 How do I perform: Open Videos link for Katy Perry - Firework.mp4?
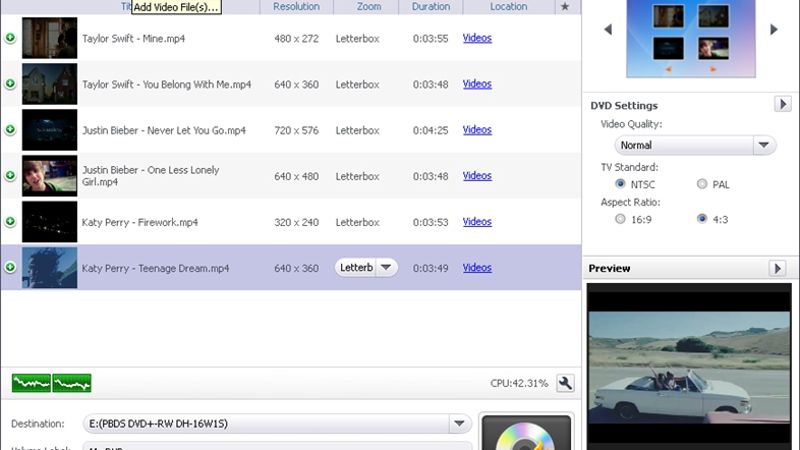(x=477, y=221)
